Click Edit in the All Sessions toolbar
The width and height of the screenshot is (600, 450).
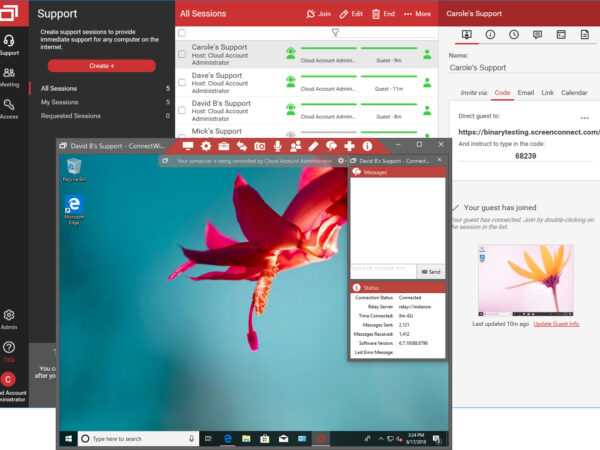tap(351, 14)
